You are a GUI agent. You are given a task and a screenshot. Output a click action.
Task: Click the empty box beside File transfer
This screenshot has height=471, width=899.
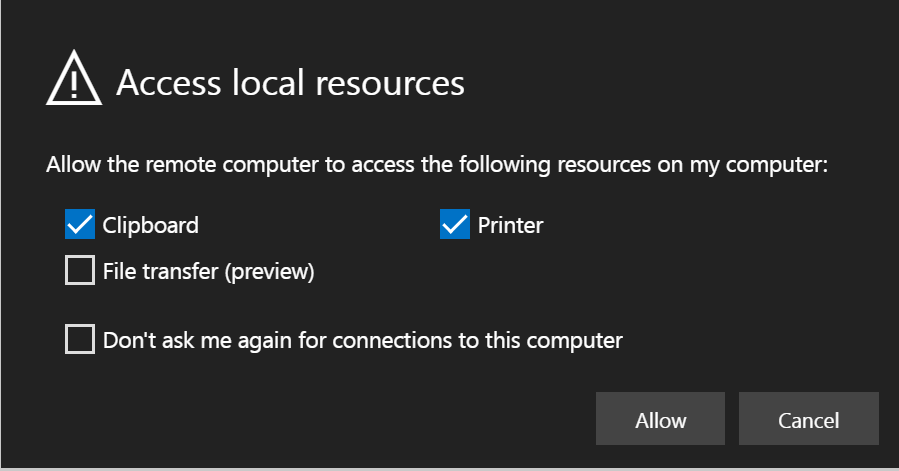[80, 270]
